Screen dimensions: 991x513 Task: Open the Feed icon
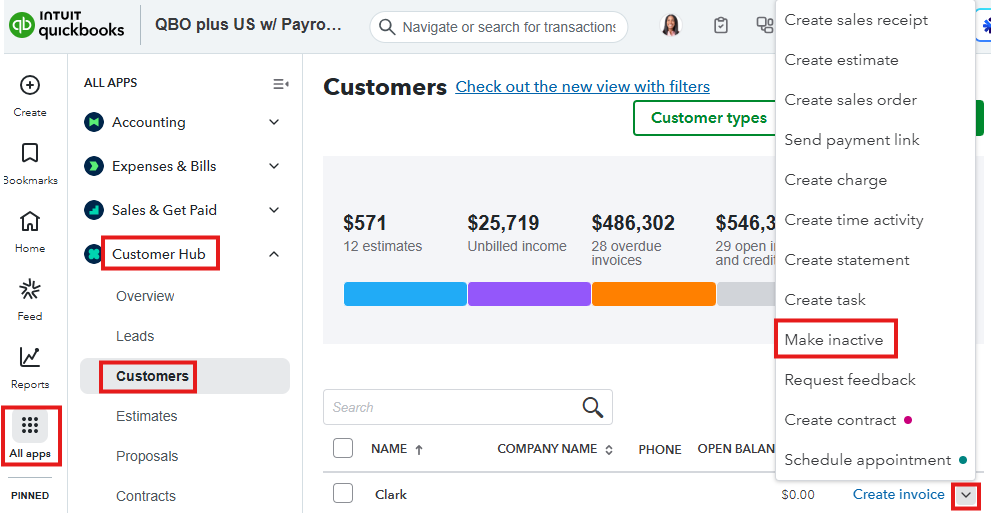[30, 290]
